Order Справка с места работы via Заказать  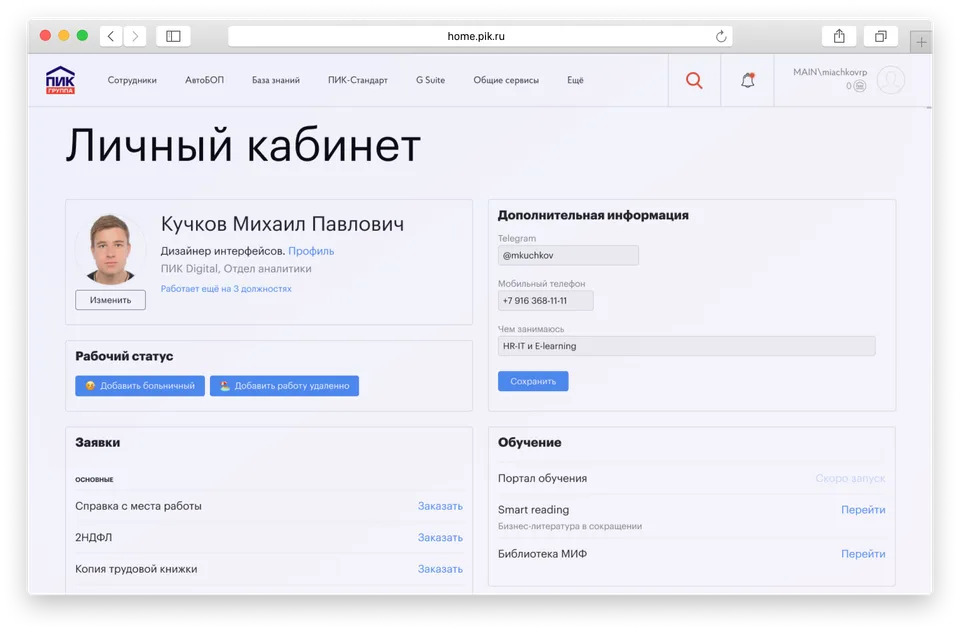coord(441,507)
